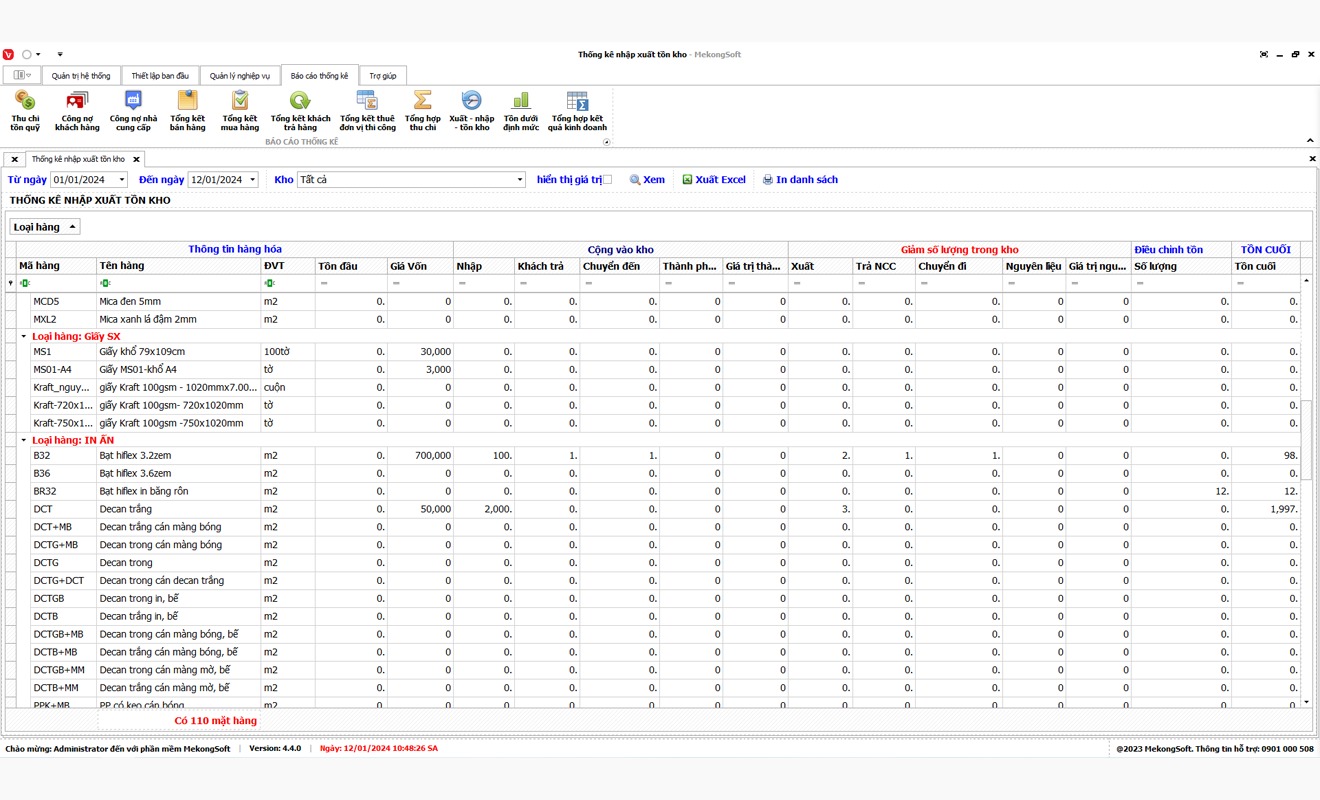This screenshot has width=1320, height=800.
Task: Collapse the Loại hàng: Giấy SX group
Action: [x=24, y=337]
